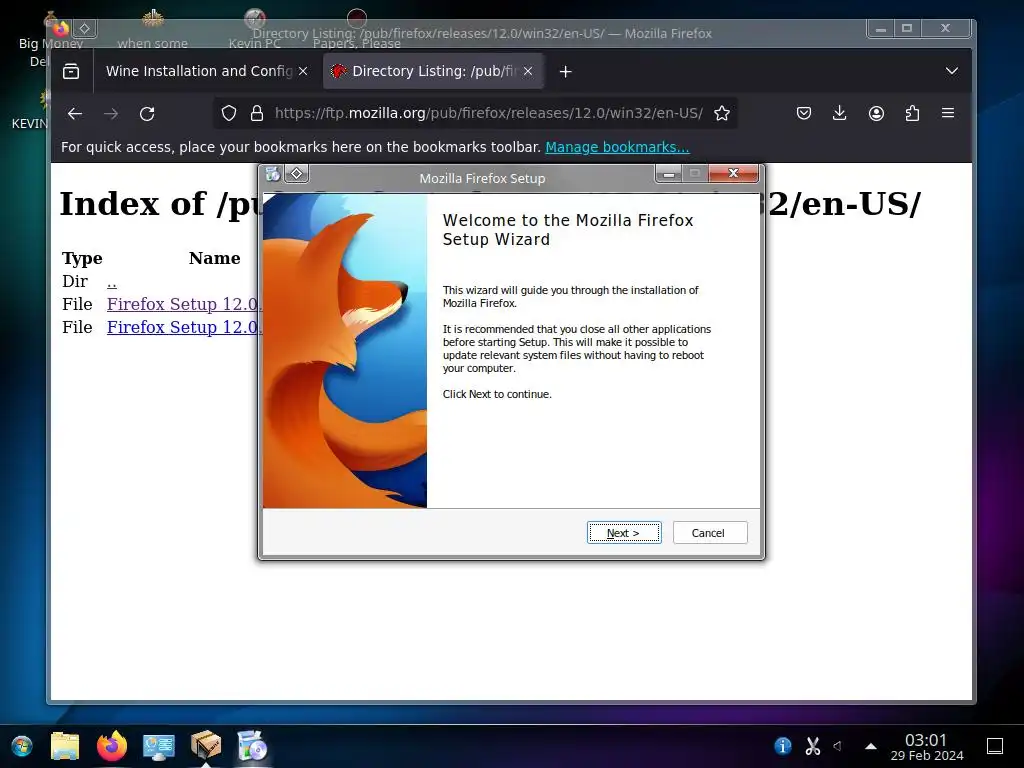Bookmark this page with star icon
The height and width of the screenshot is (768, 1024).
click(x=722, y=114)
